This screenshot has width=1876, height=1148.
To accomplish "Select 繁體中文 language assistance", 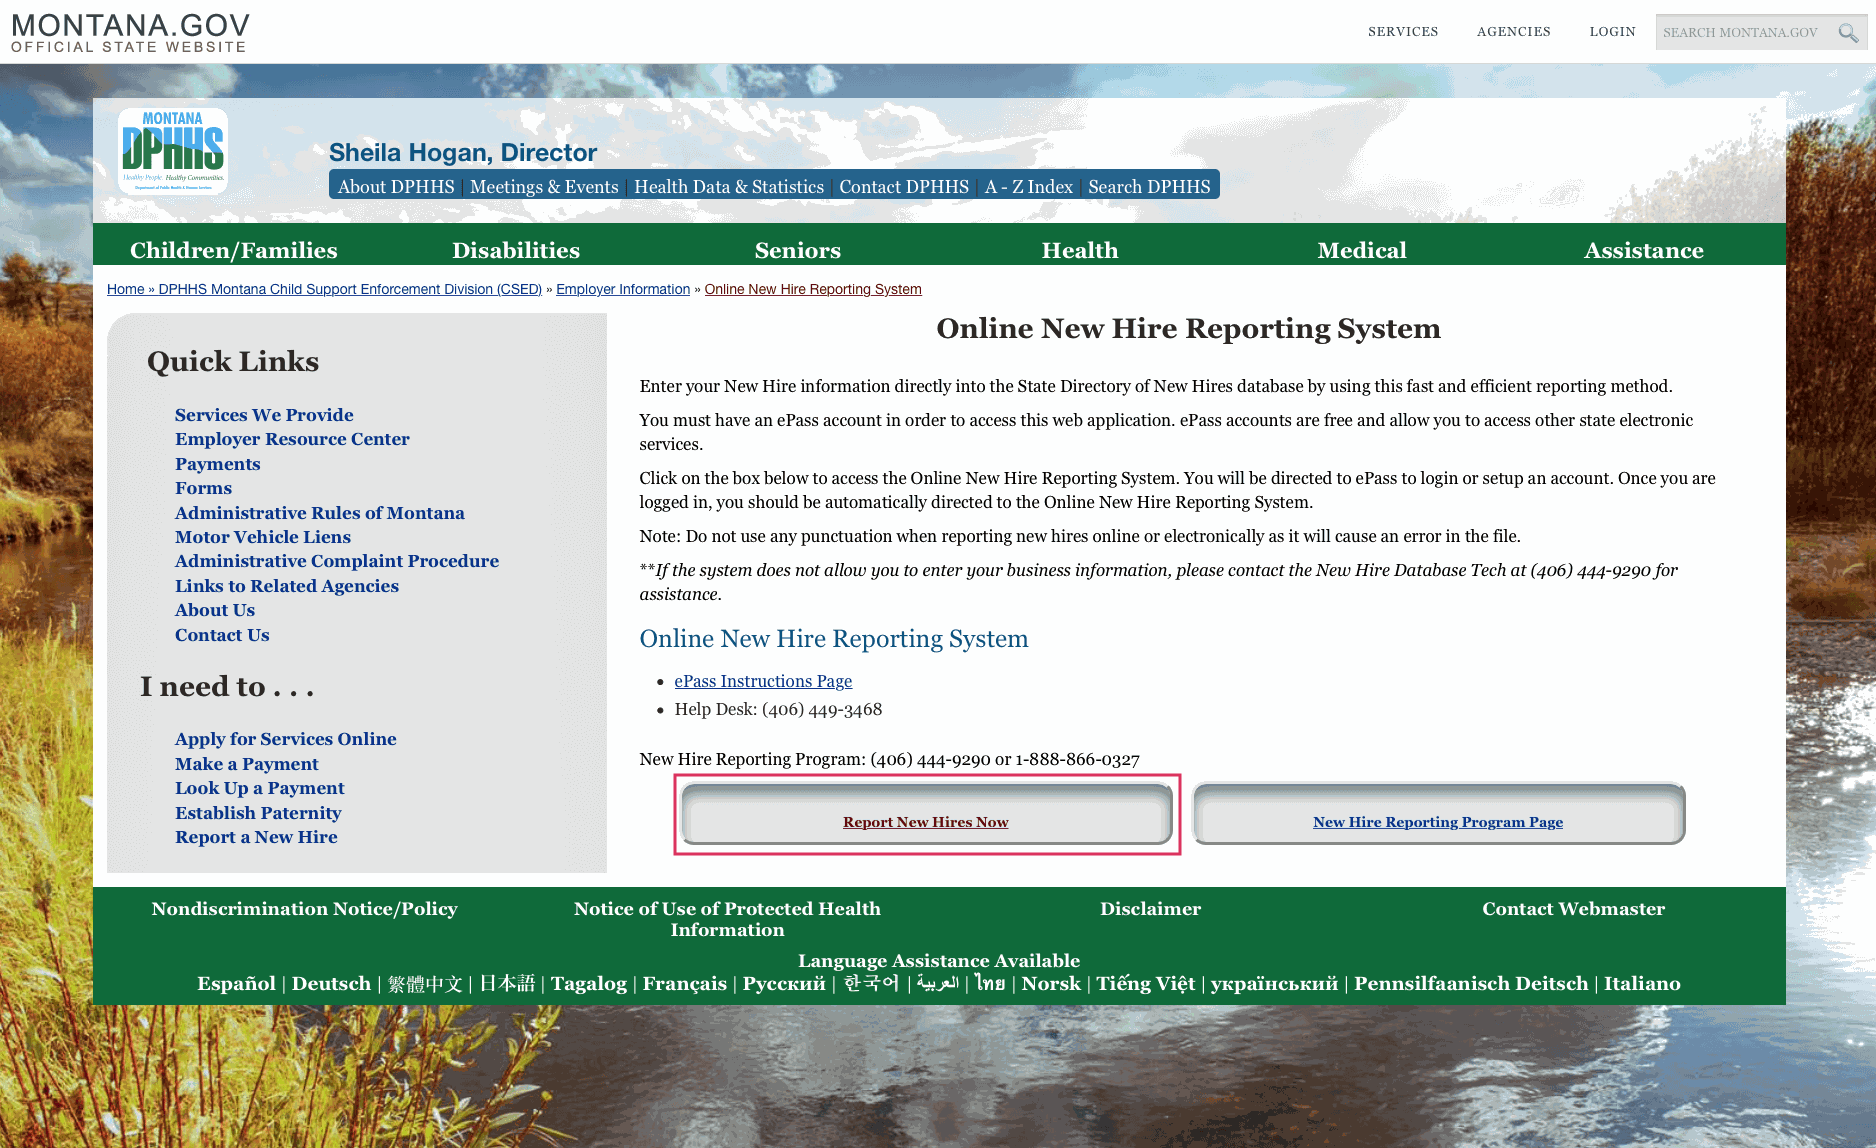I will point(425,984).
